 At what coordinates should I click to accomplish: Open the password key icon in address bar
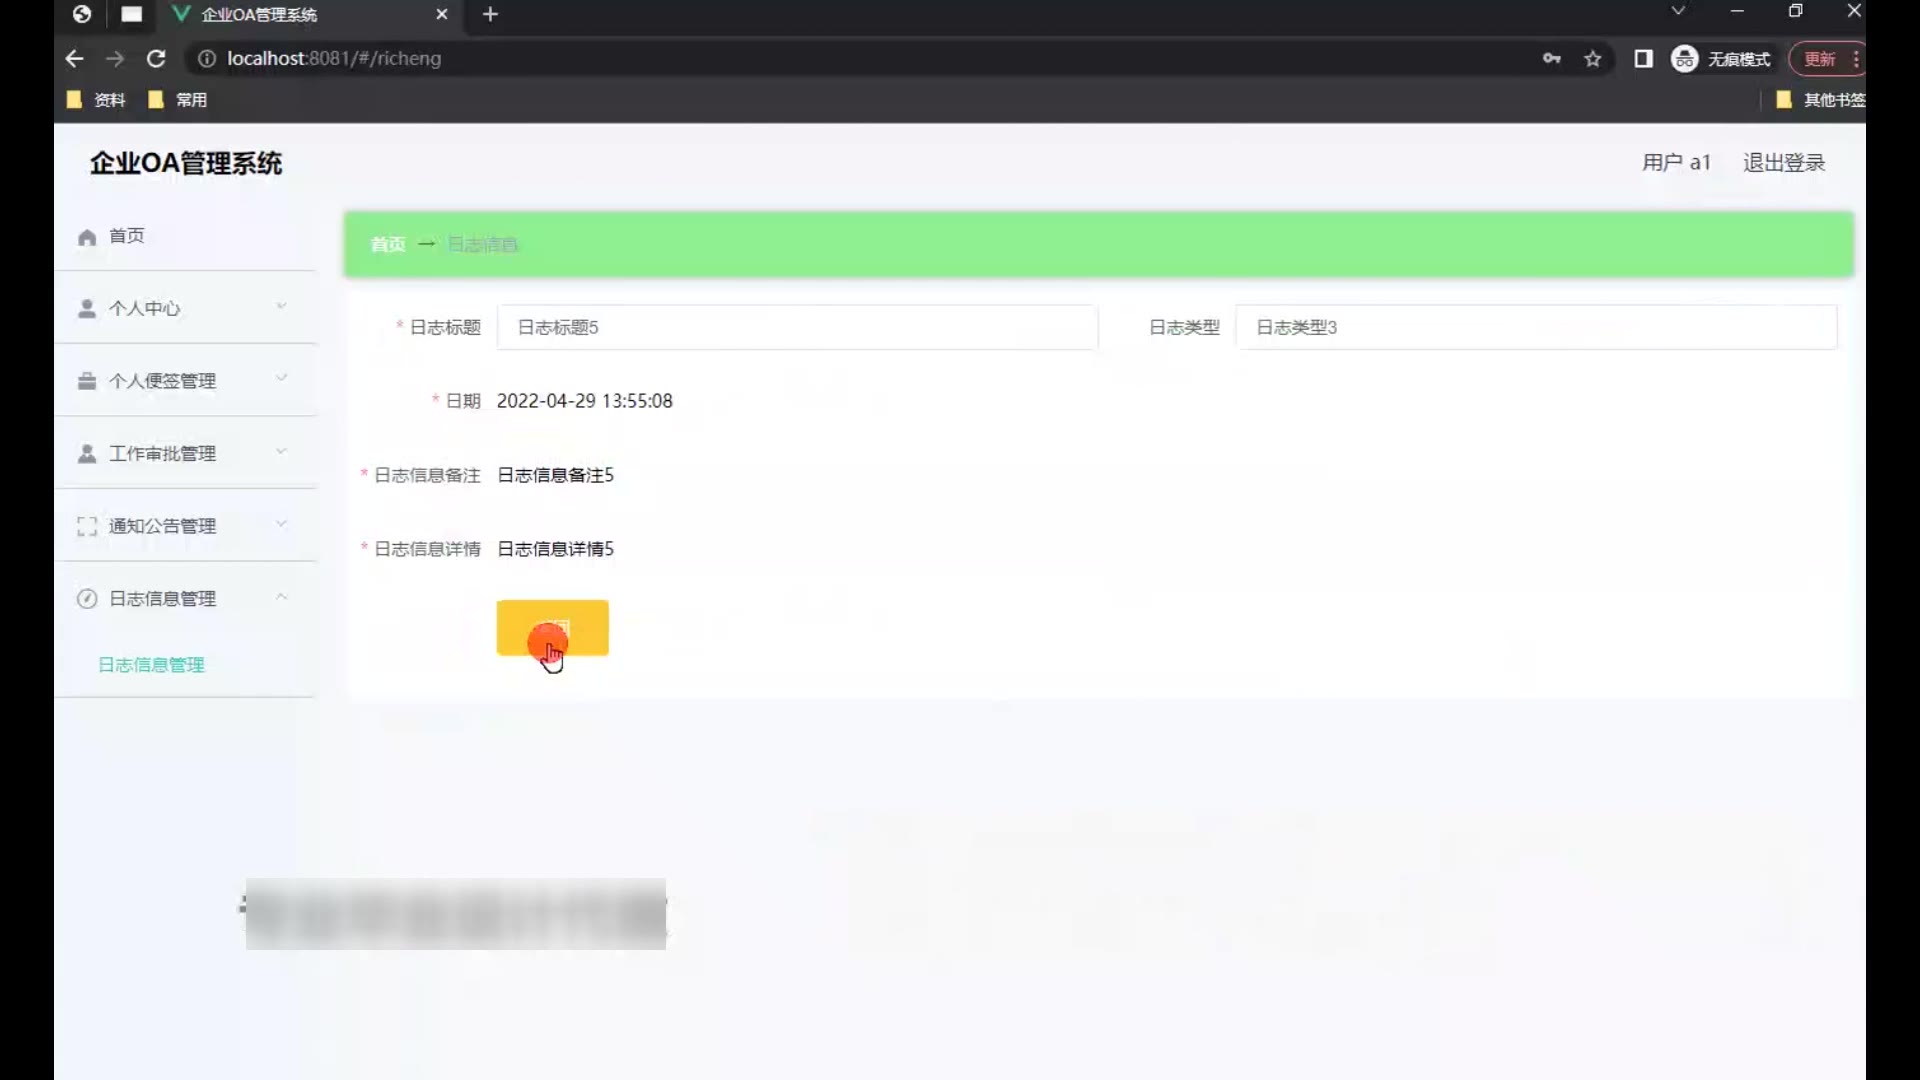[1551, 59]
